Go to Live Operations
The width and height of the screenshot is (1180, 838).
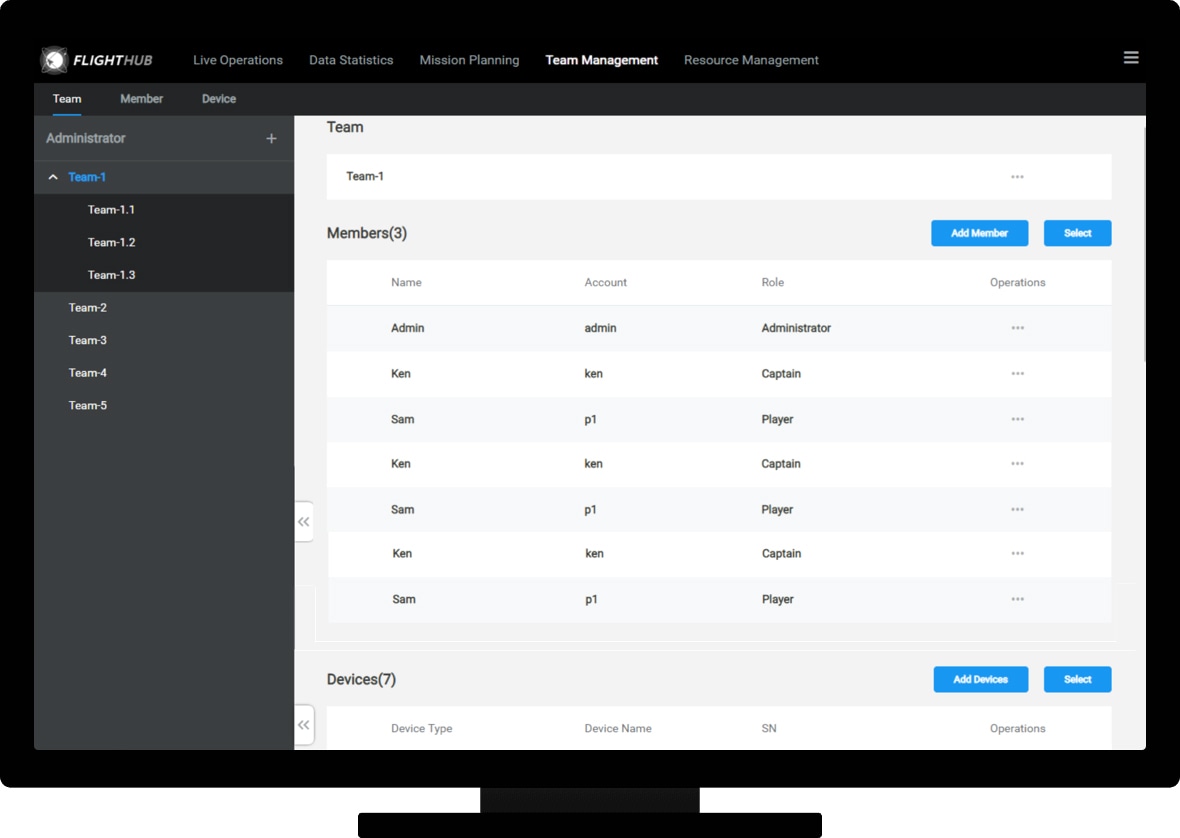coord(238,60)
